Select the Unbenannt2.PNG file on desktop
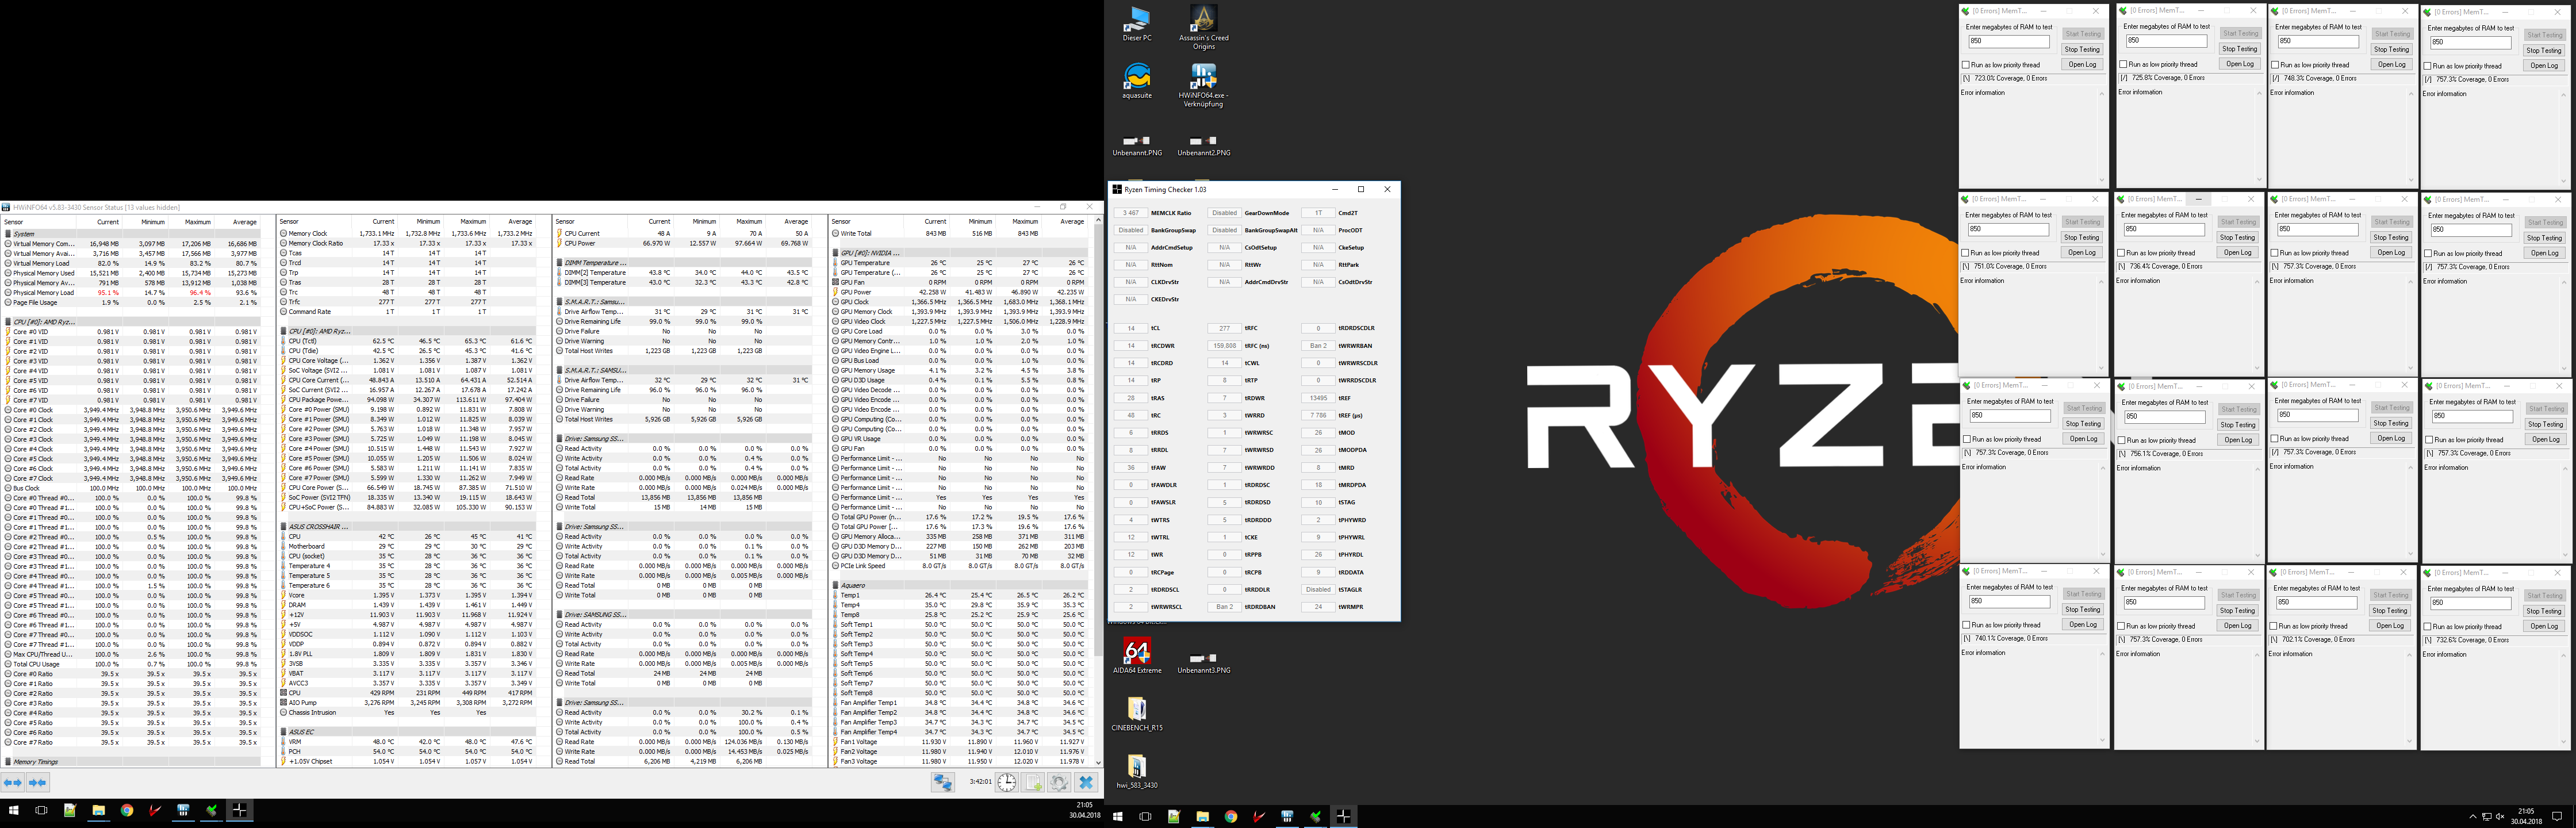 [x=1203, y=146]
